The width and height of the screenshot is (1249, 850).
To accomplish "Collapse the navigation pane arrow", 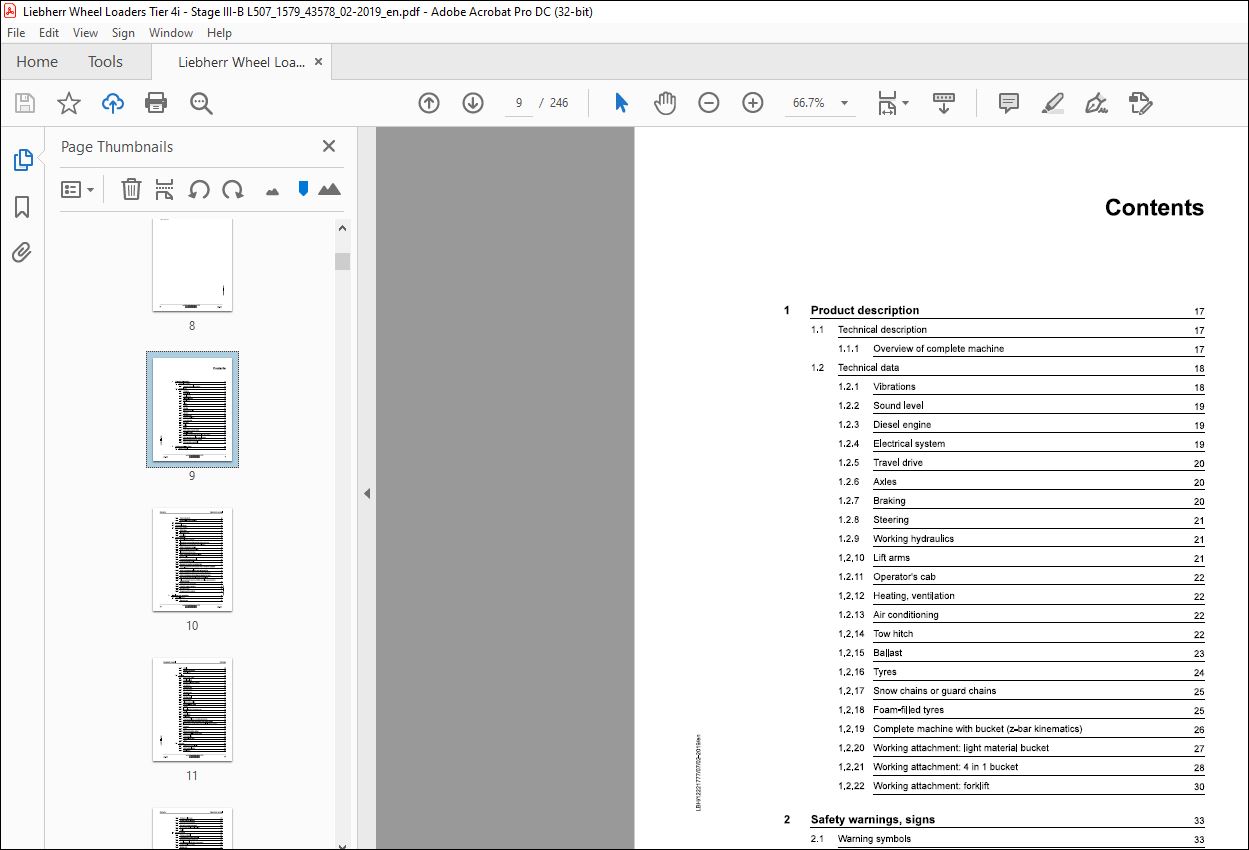I will tap(367, 493).
